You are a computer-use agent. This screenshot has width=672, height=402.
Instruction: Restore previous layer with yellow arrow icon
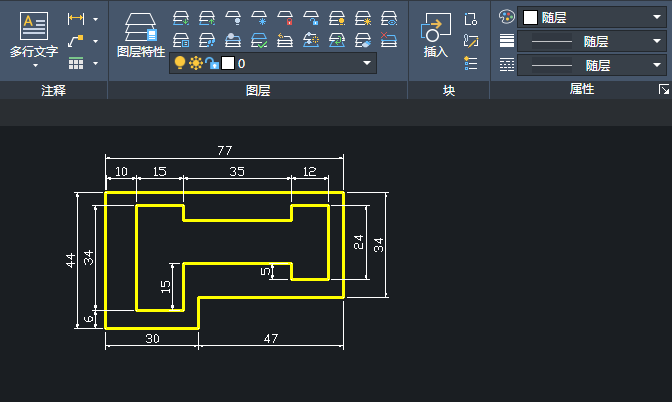point(285,40)
